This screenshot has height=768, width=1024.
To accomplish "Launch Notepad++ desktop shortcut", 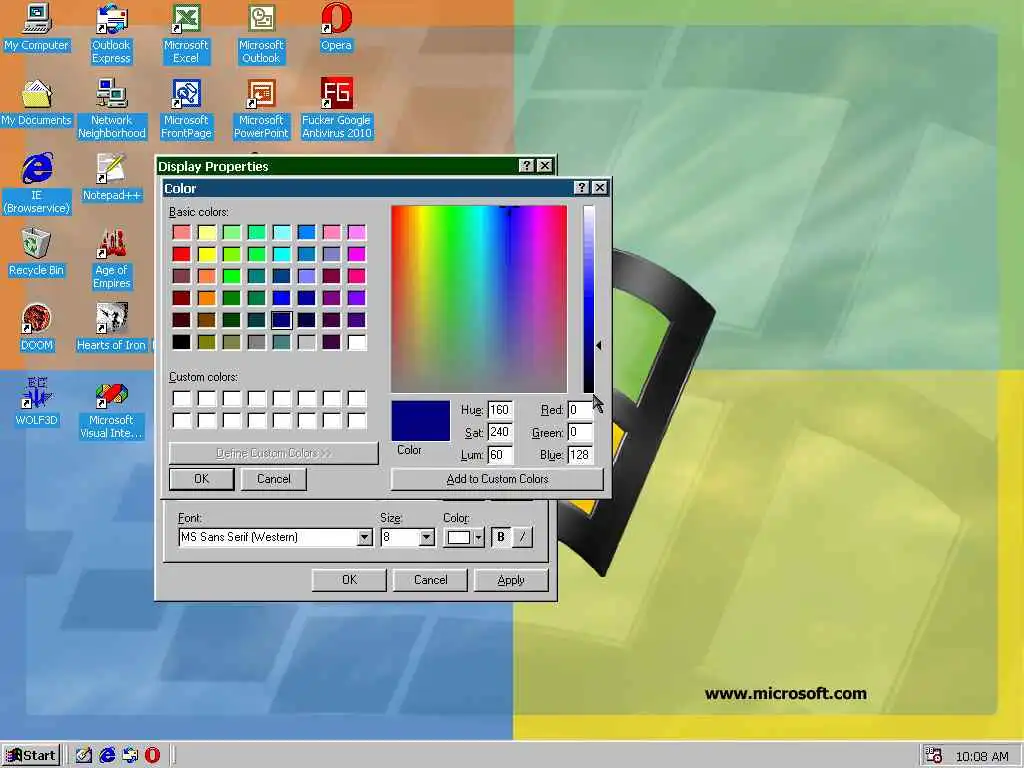I will coord(112,178).
